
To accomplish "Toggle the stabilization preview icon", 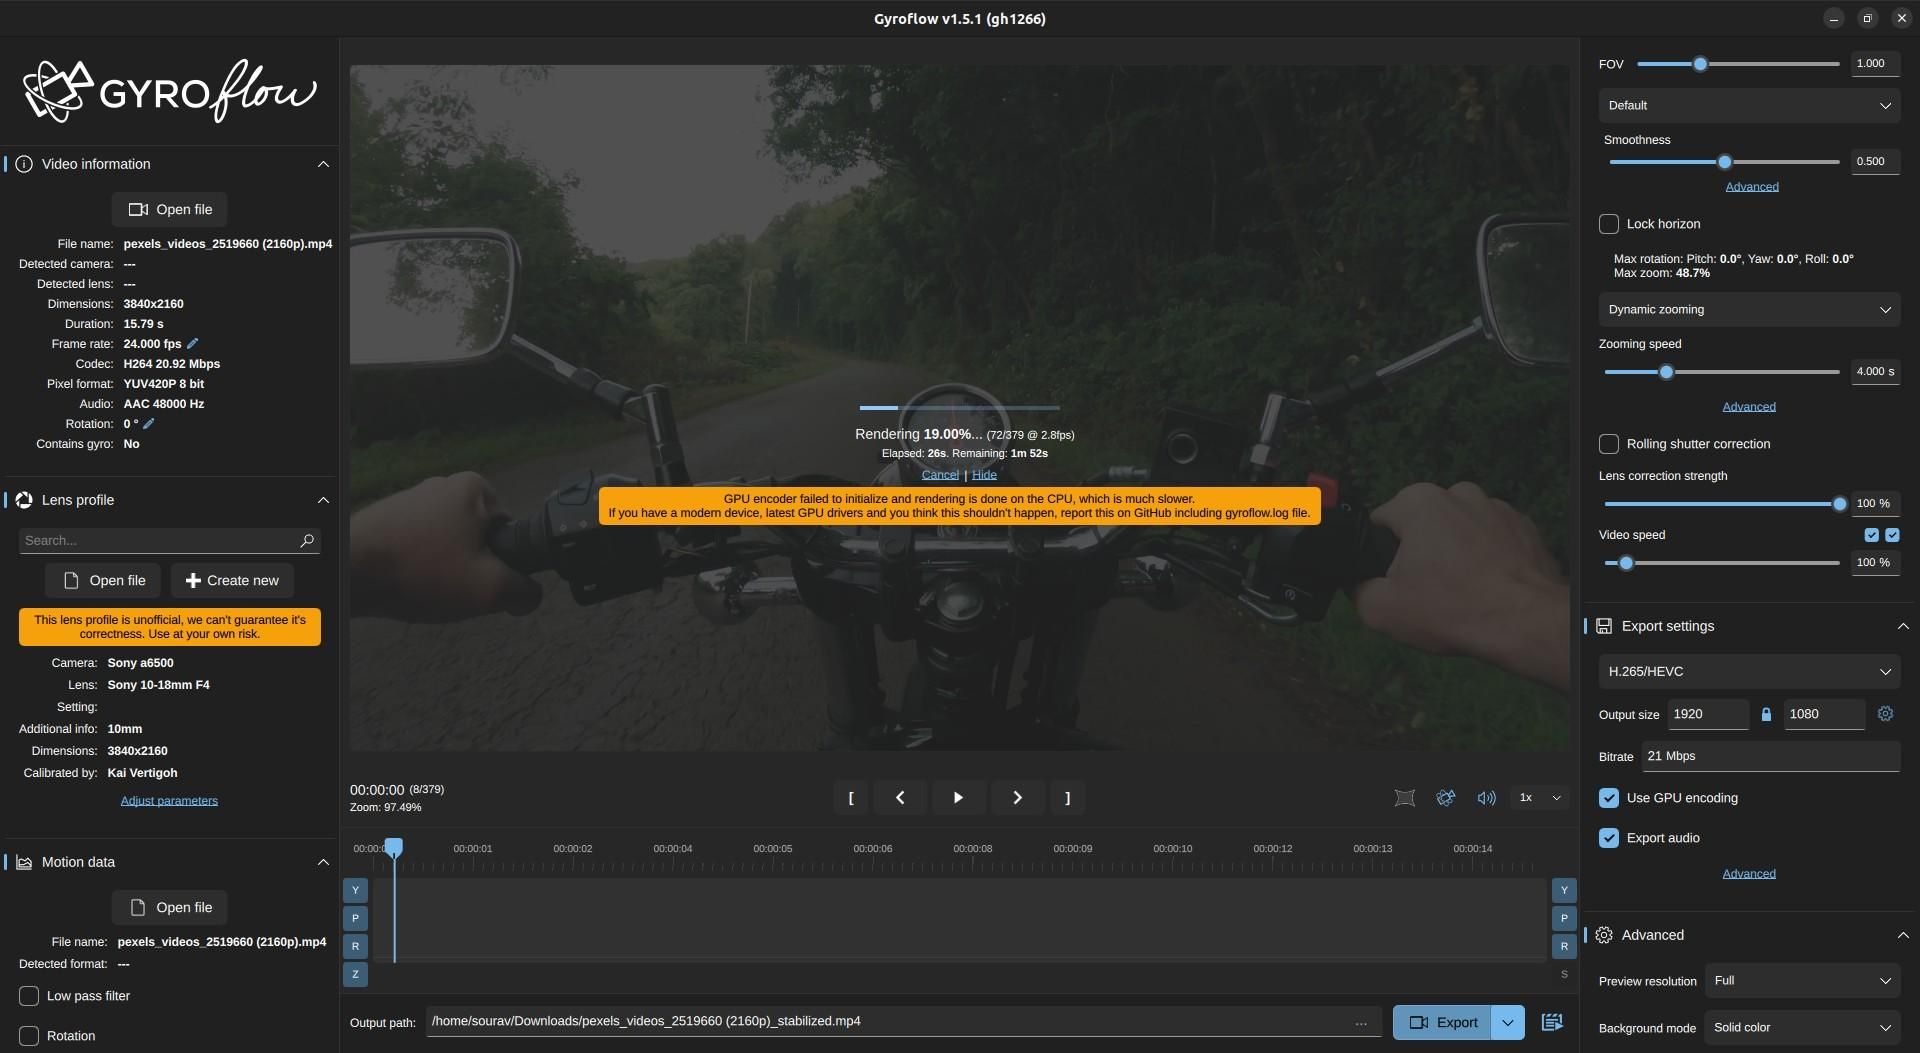I will click(1445, 798).
